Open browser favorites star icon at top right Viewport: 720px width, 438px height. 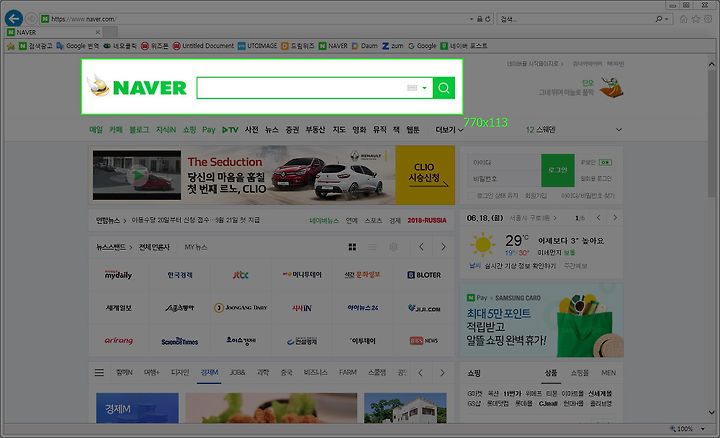[x=696, y=19]
